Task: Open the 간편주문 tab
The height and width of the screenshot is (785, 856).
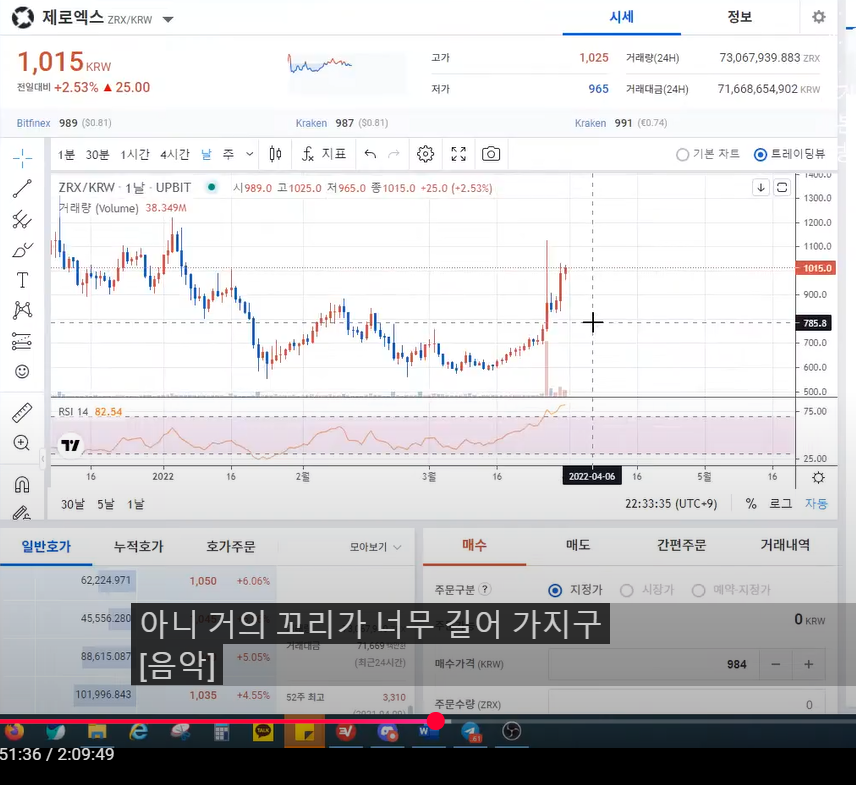Action: (x=681, y=545)
